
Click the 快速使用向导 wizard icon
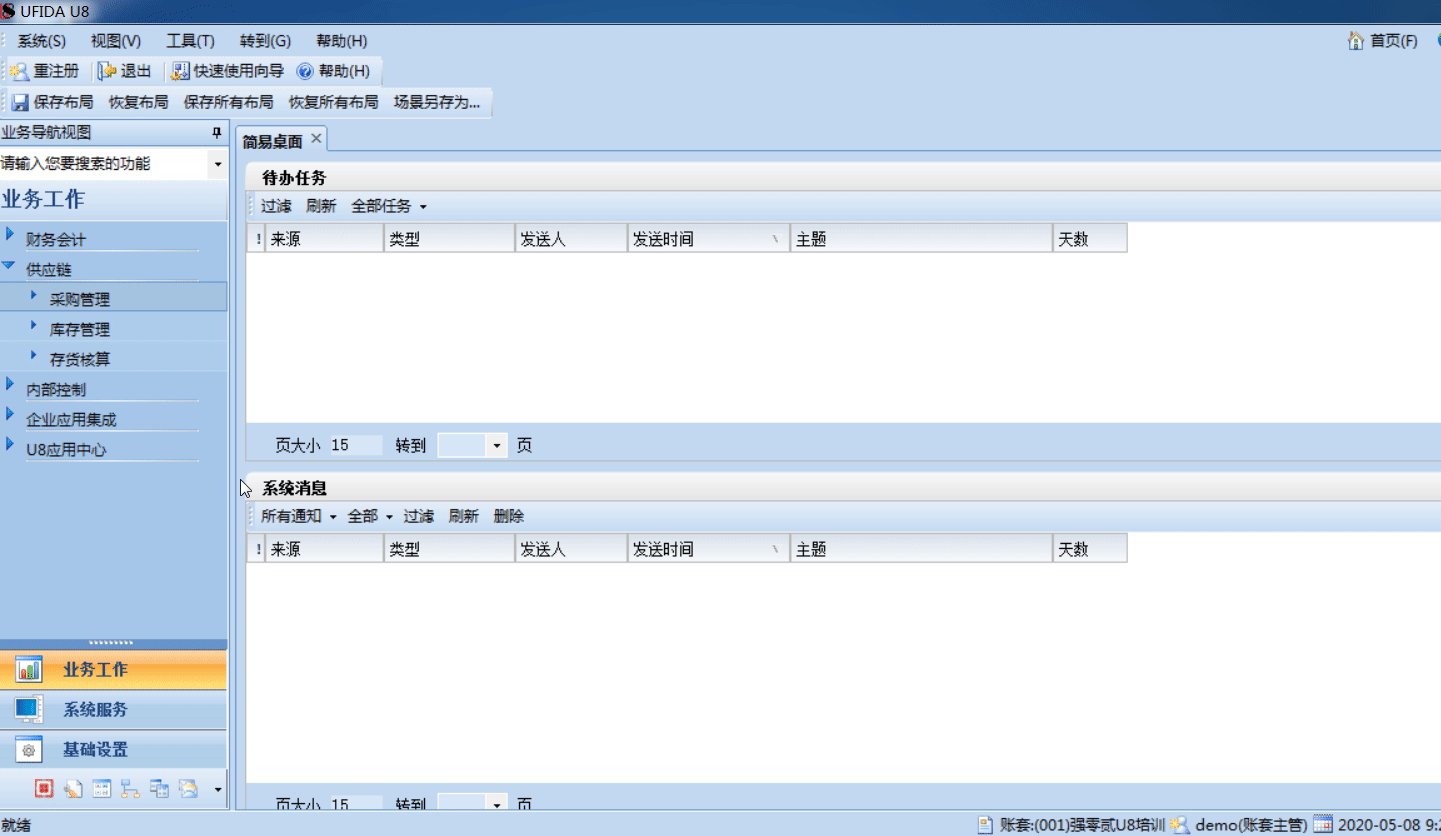coord(180,71)
